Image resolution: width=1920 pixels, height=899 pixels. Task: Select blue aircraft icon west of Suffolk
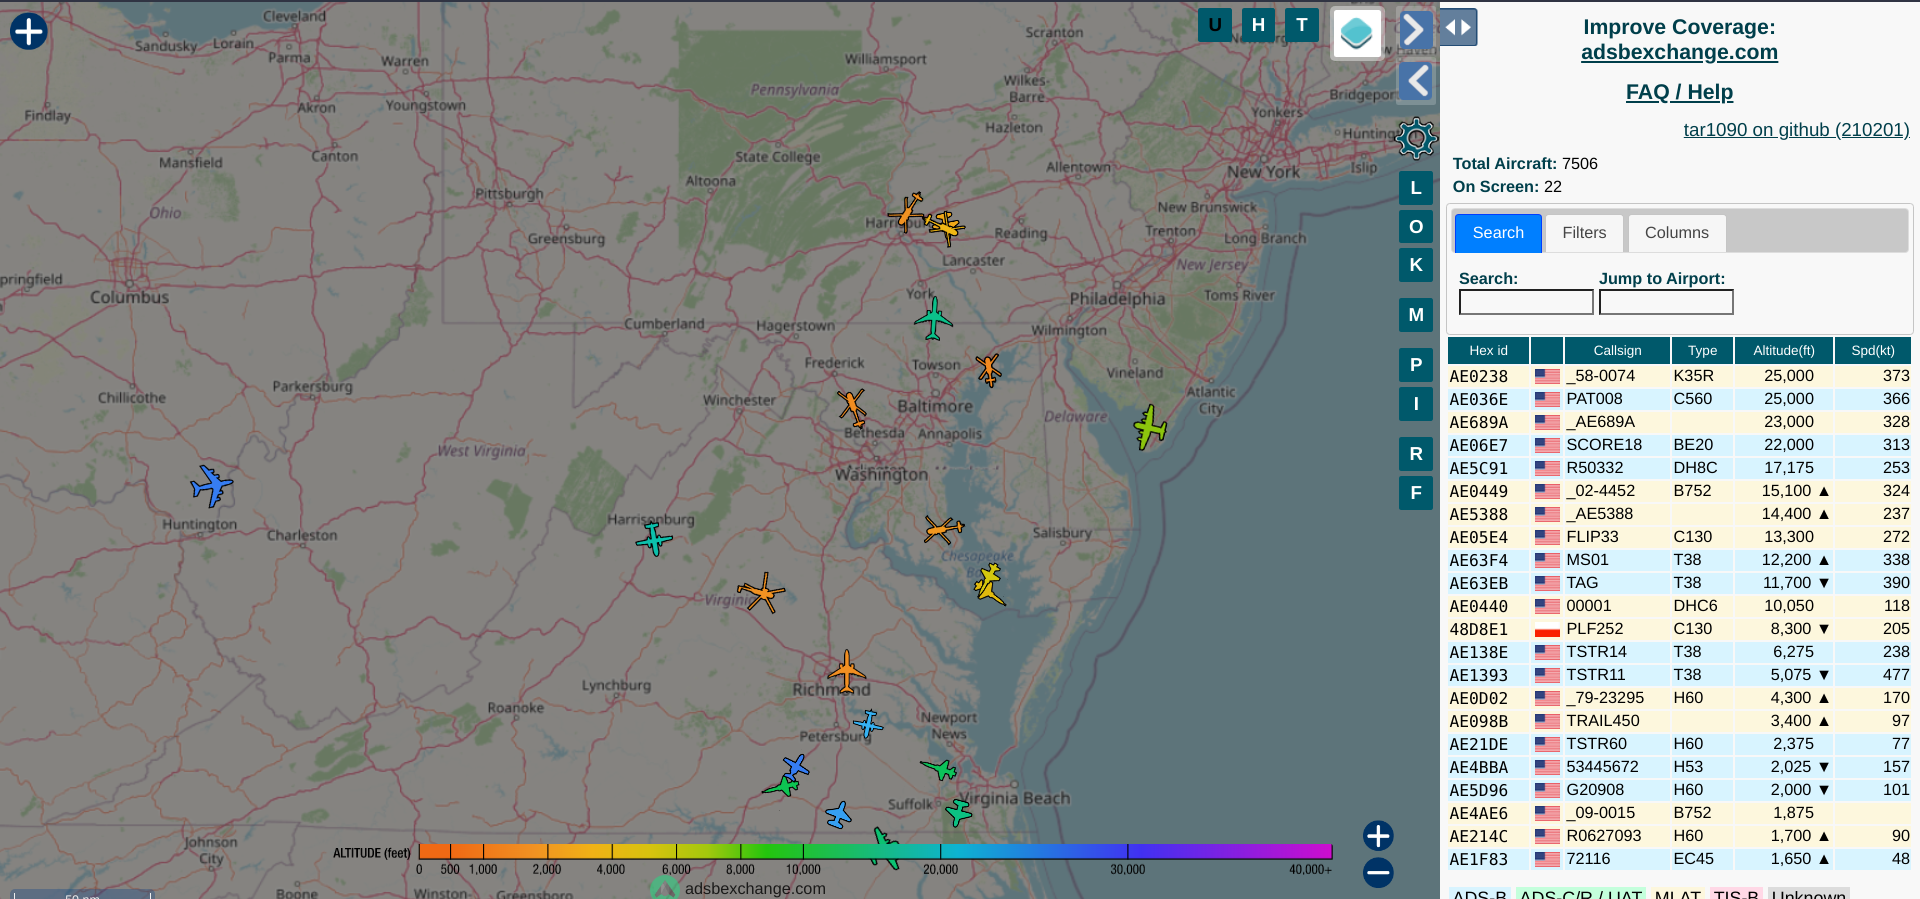839,815
